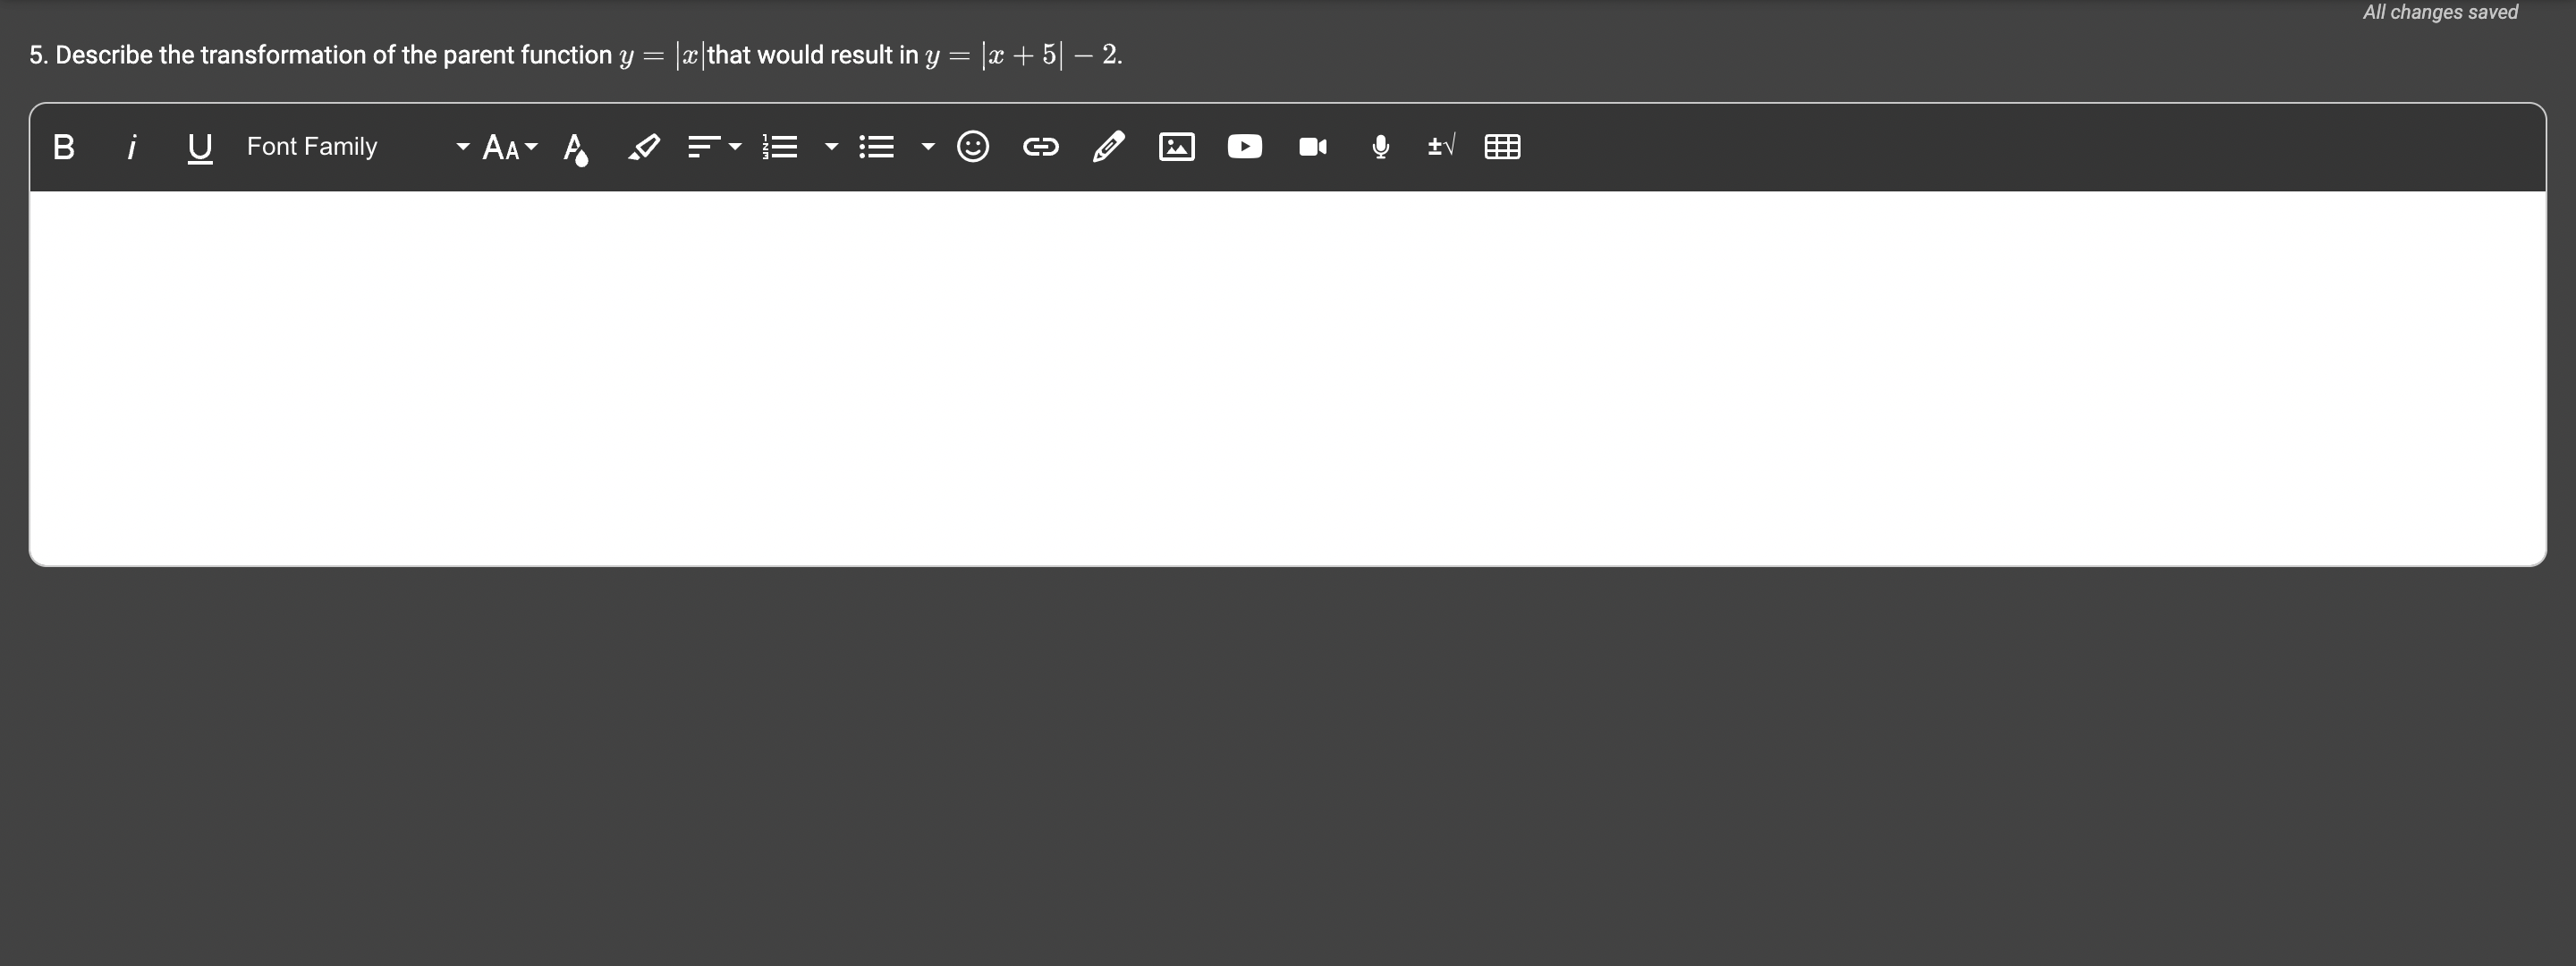Insert an image
This screenshot has height=966, width=2576.
coord(1176,147)
